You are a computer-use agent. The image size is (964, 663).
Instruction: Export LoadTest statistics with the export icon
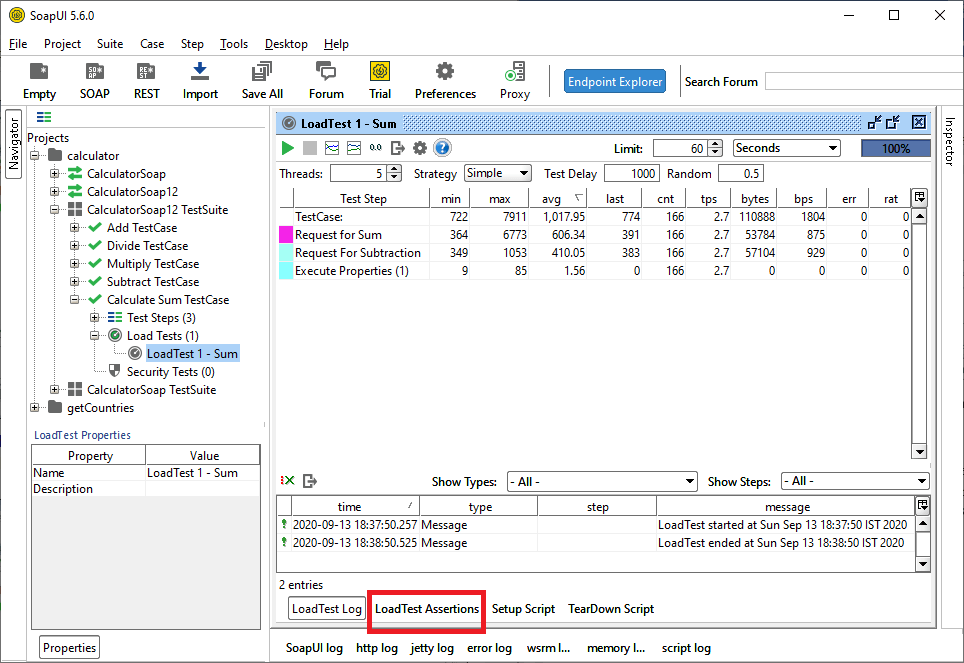398,148
